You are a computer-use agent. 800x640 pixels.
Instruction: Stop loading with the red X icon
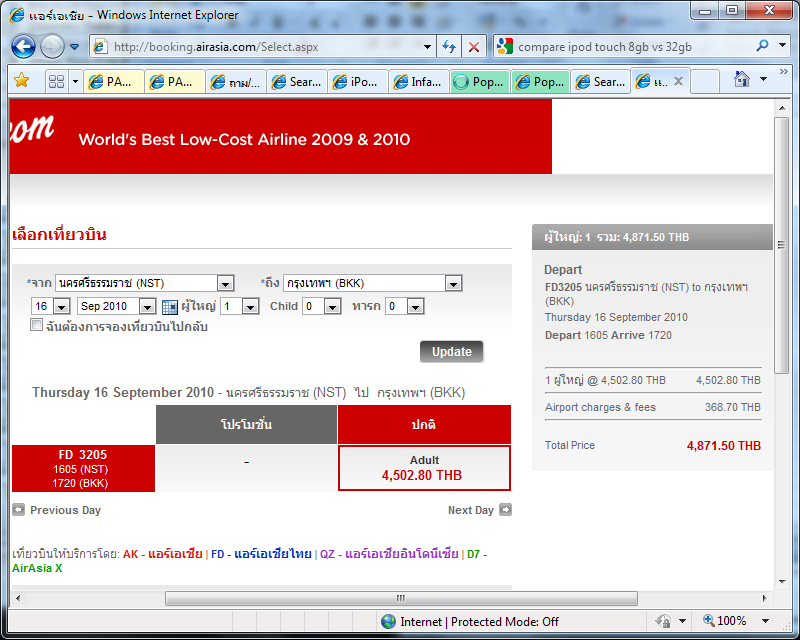pyautogui.click(x=474, y=47)
